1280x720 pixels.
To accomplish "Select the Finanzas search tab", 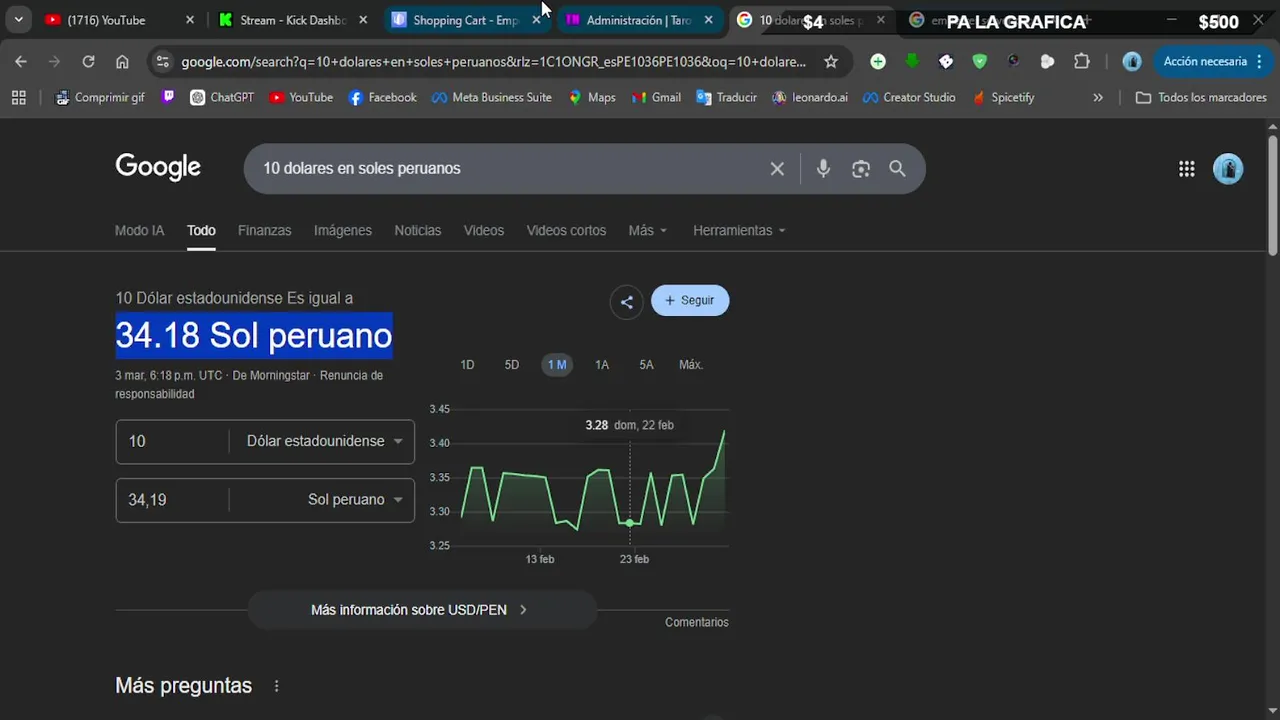I will point(265,230).
